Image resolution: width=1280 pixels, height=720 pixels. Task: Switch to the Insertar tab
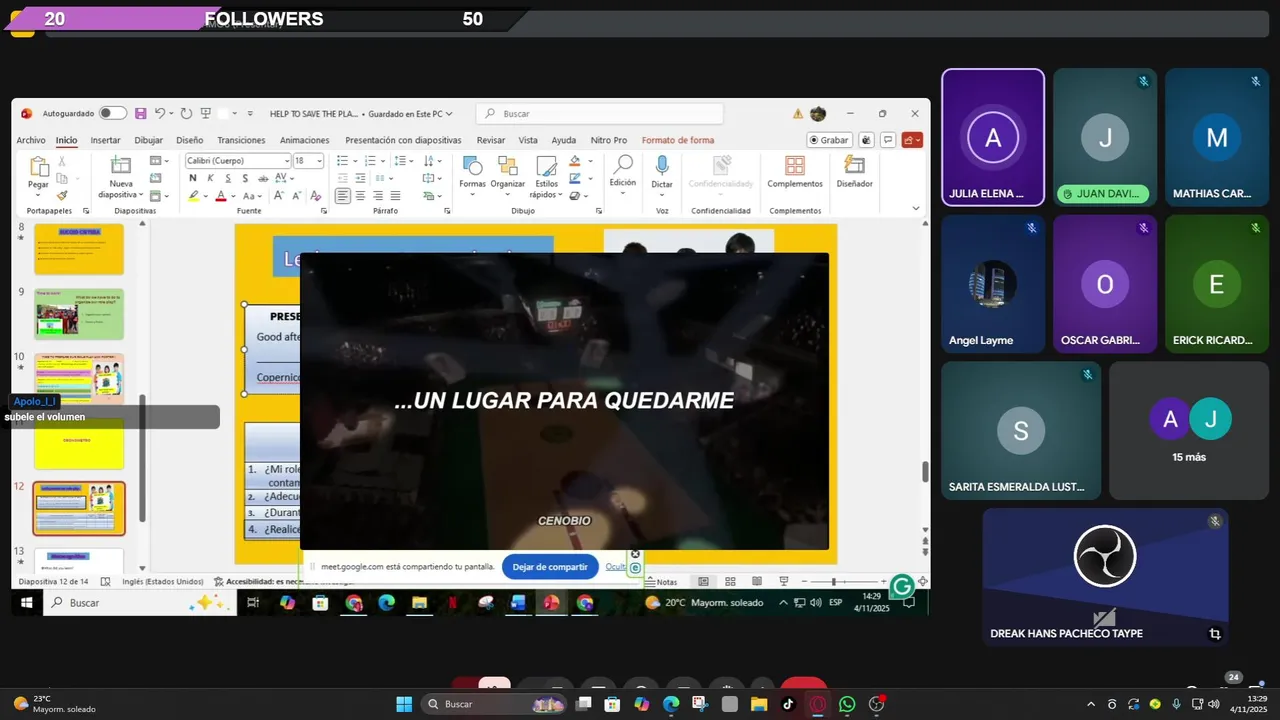(105, 140)
